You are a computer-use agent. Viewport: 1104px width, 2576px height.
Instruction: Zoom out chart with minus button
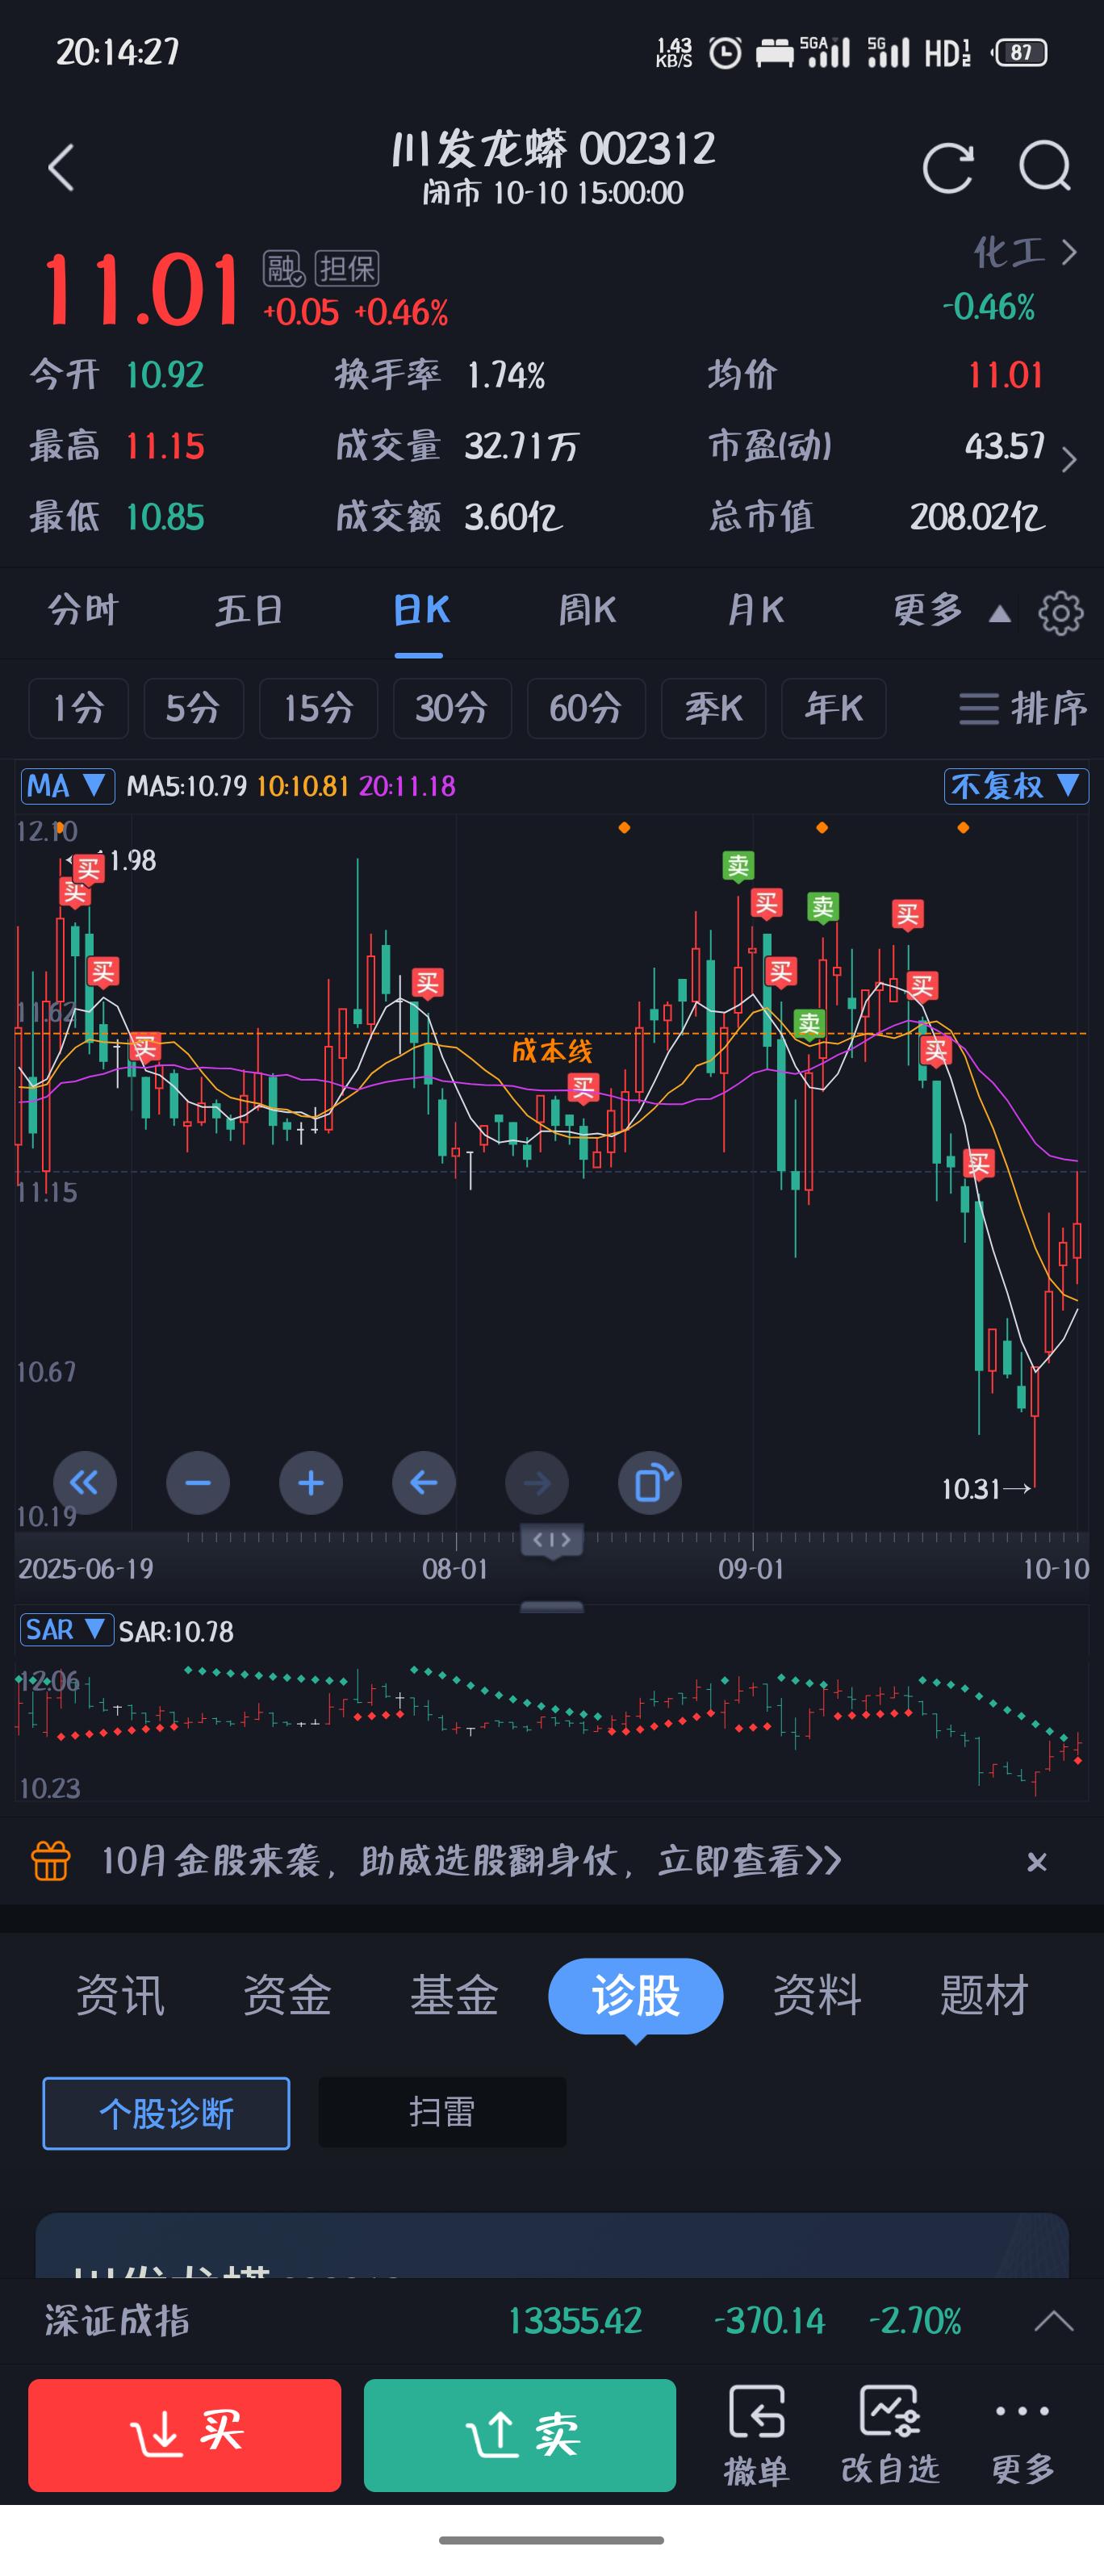198,1482
